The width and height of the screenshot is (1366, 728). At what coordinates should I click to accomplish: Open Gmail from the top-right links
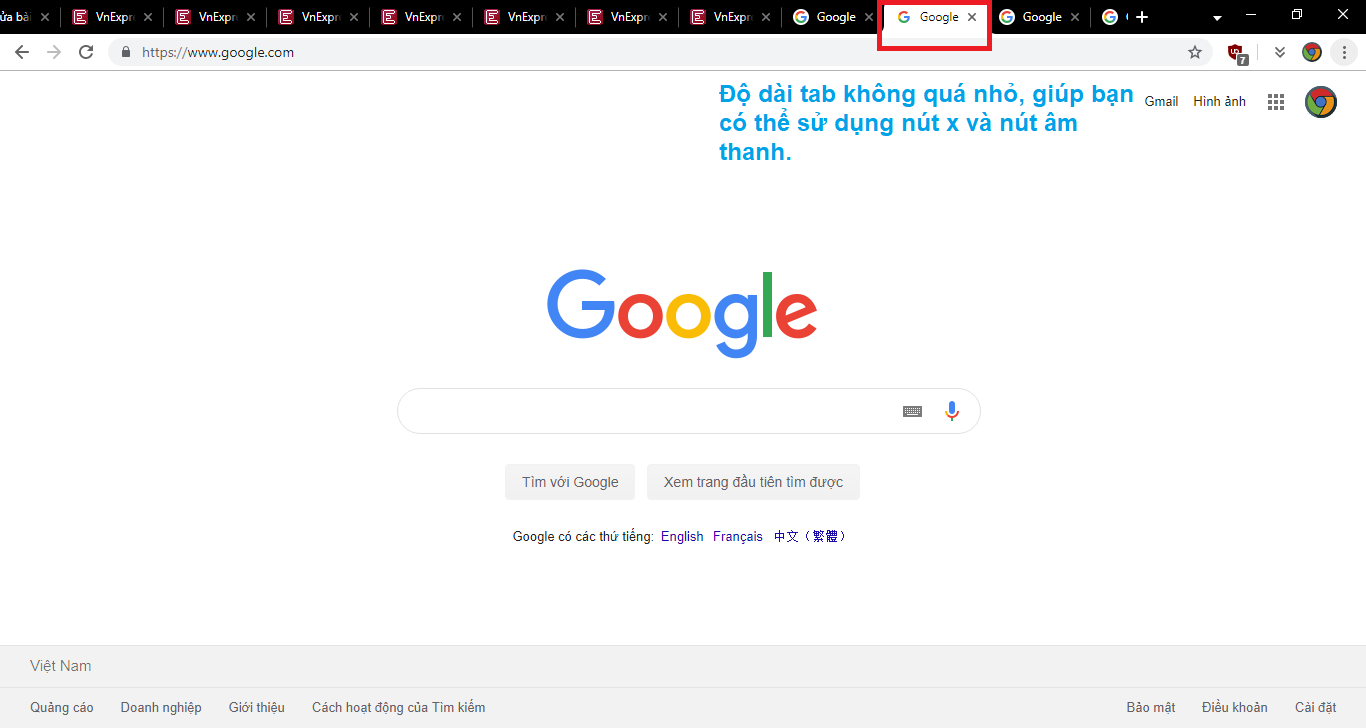1161,101
